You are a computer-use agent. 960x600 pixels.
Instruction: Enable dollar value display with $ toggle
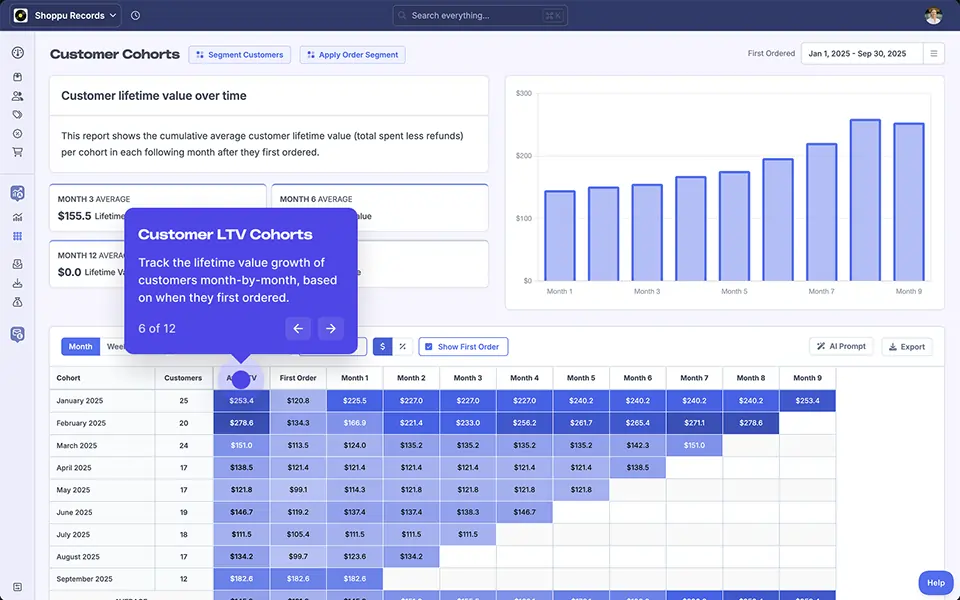[383, 347]
